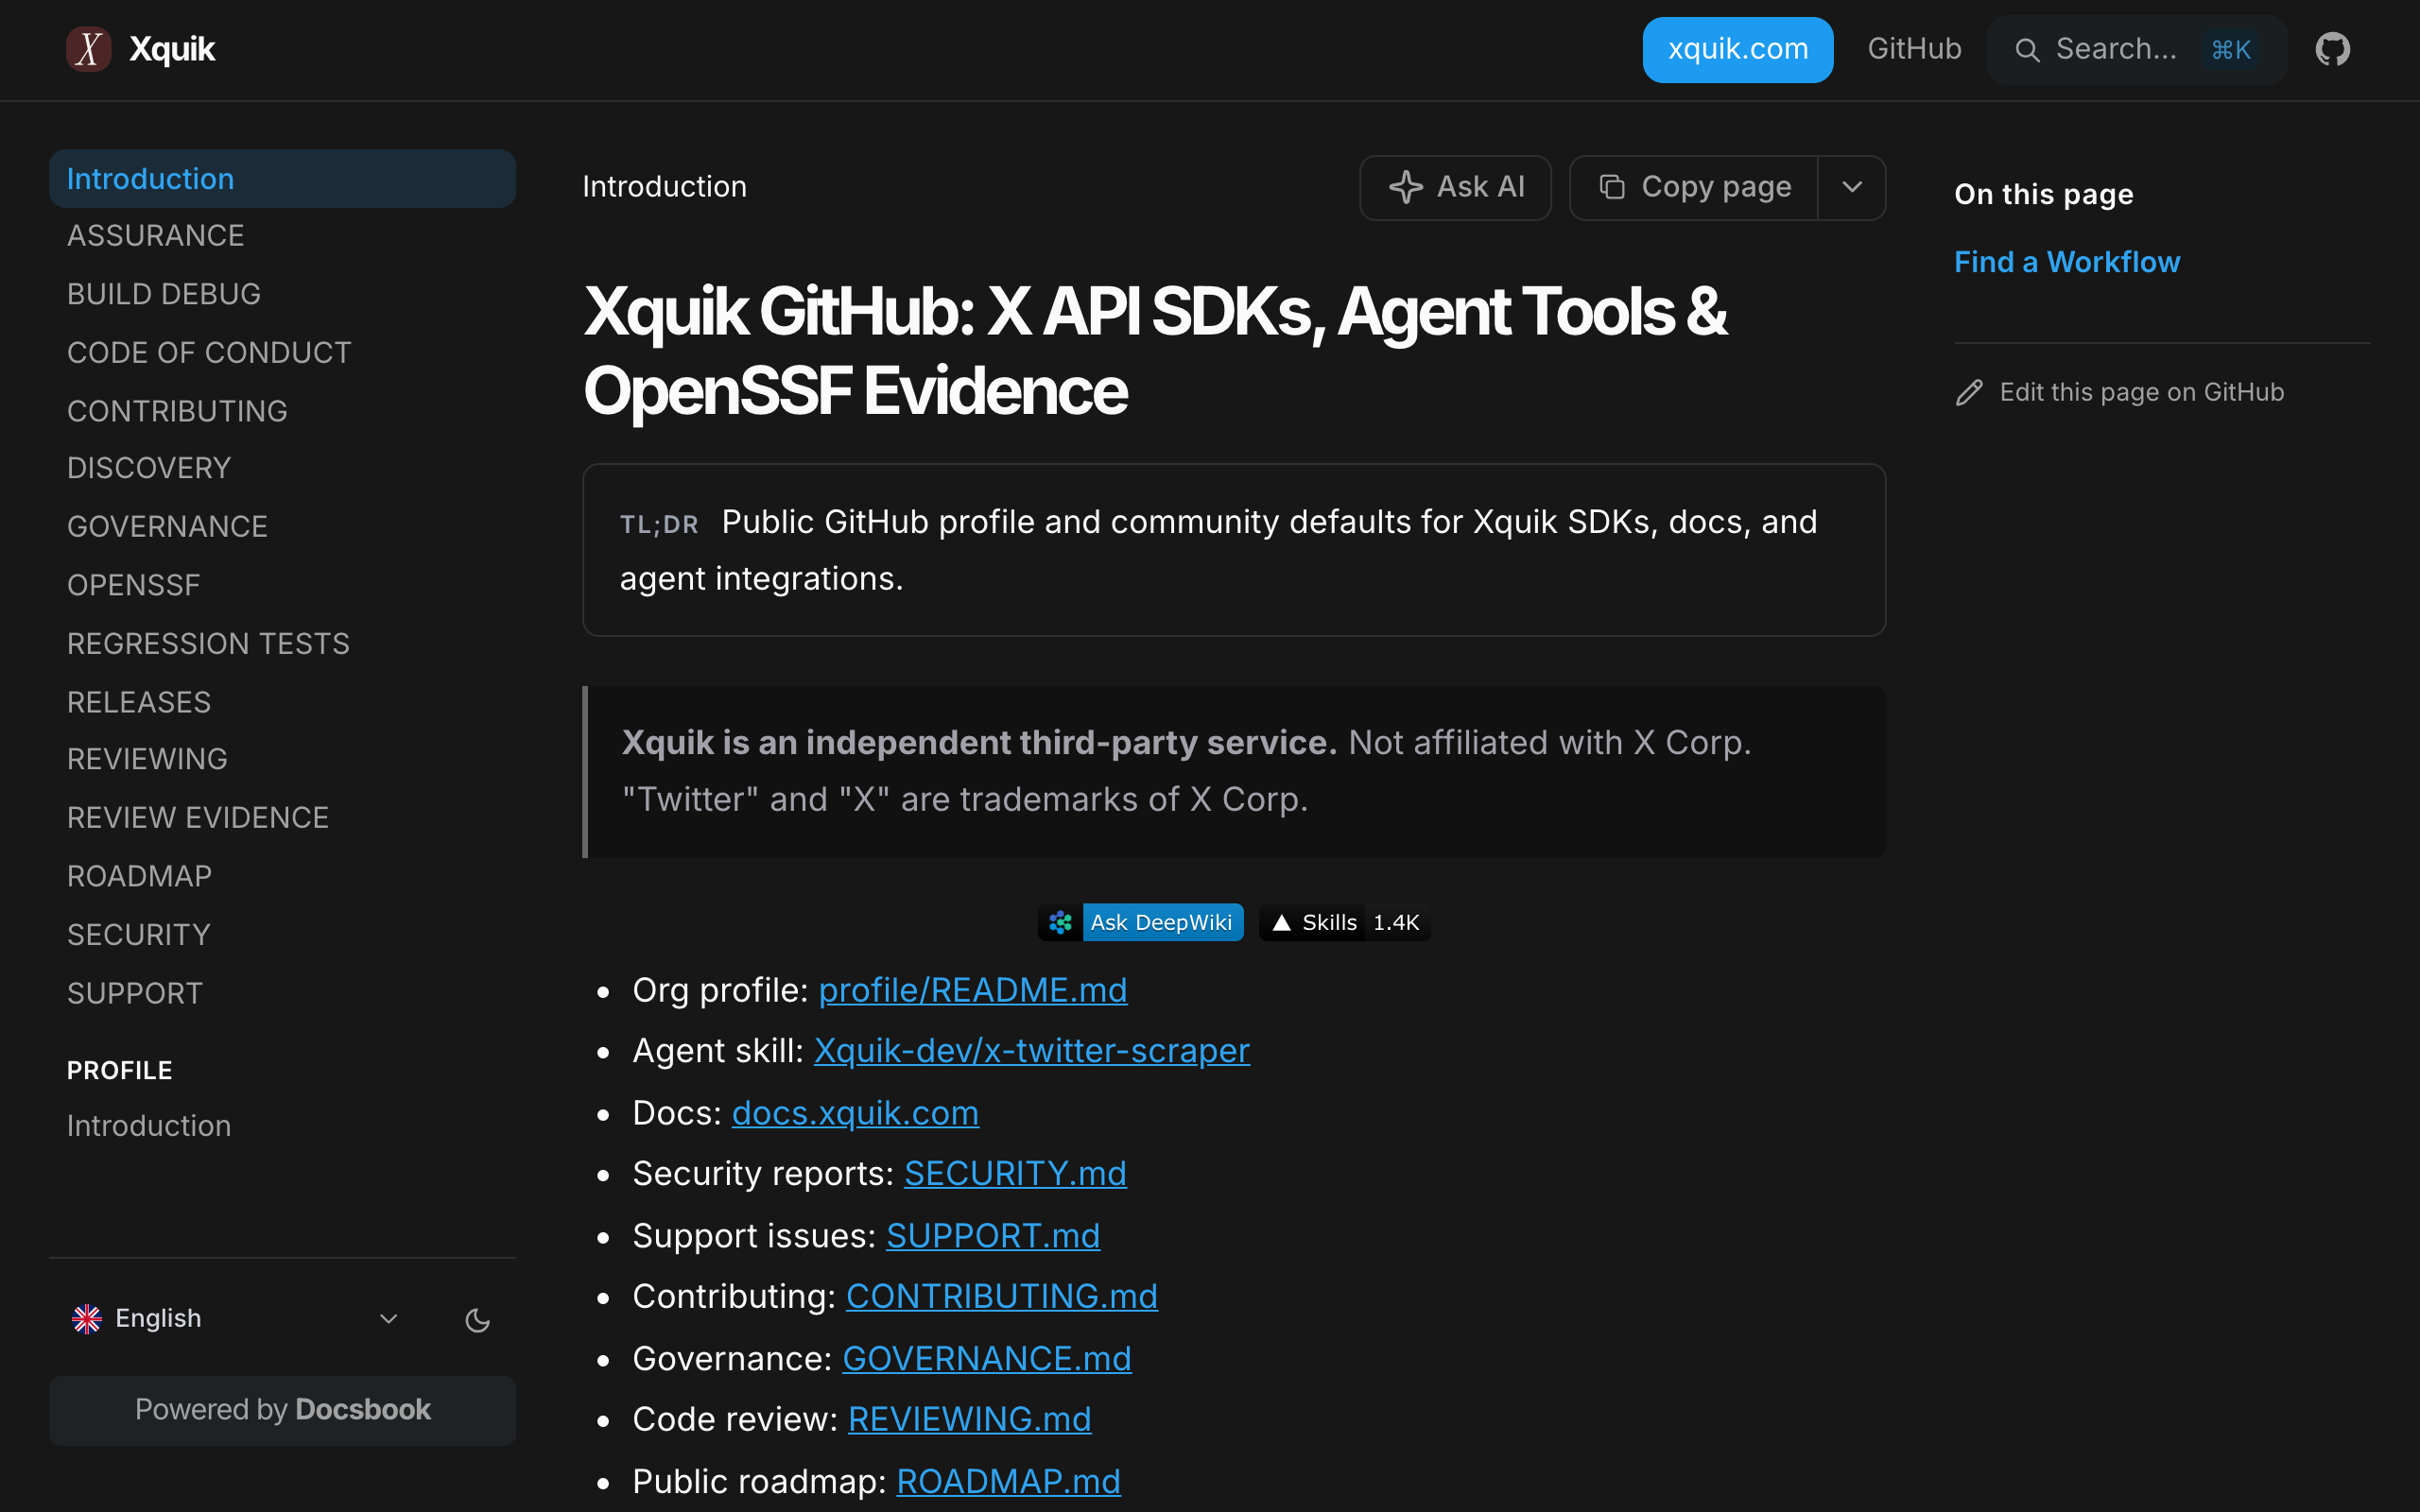Open the SECURITY.md link
The width and height of the screenshot is (2420, 1512).
tap(1015, 1173)
